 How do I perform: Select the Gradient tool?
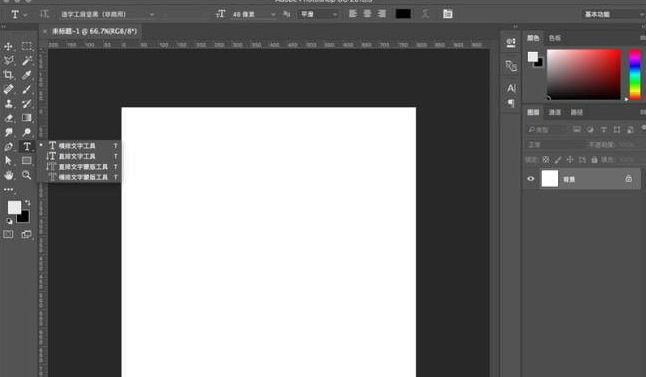[x=27, y=118]
